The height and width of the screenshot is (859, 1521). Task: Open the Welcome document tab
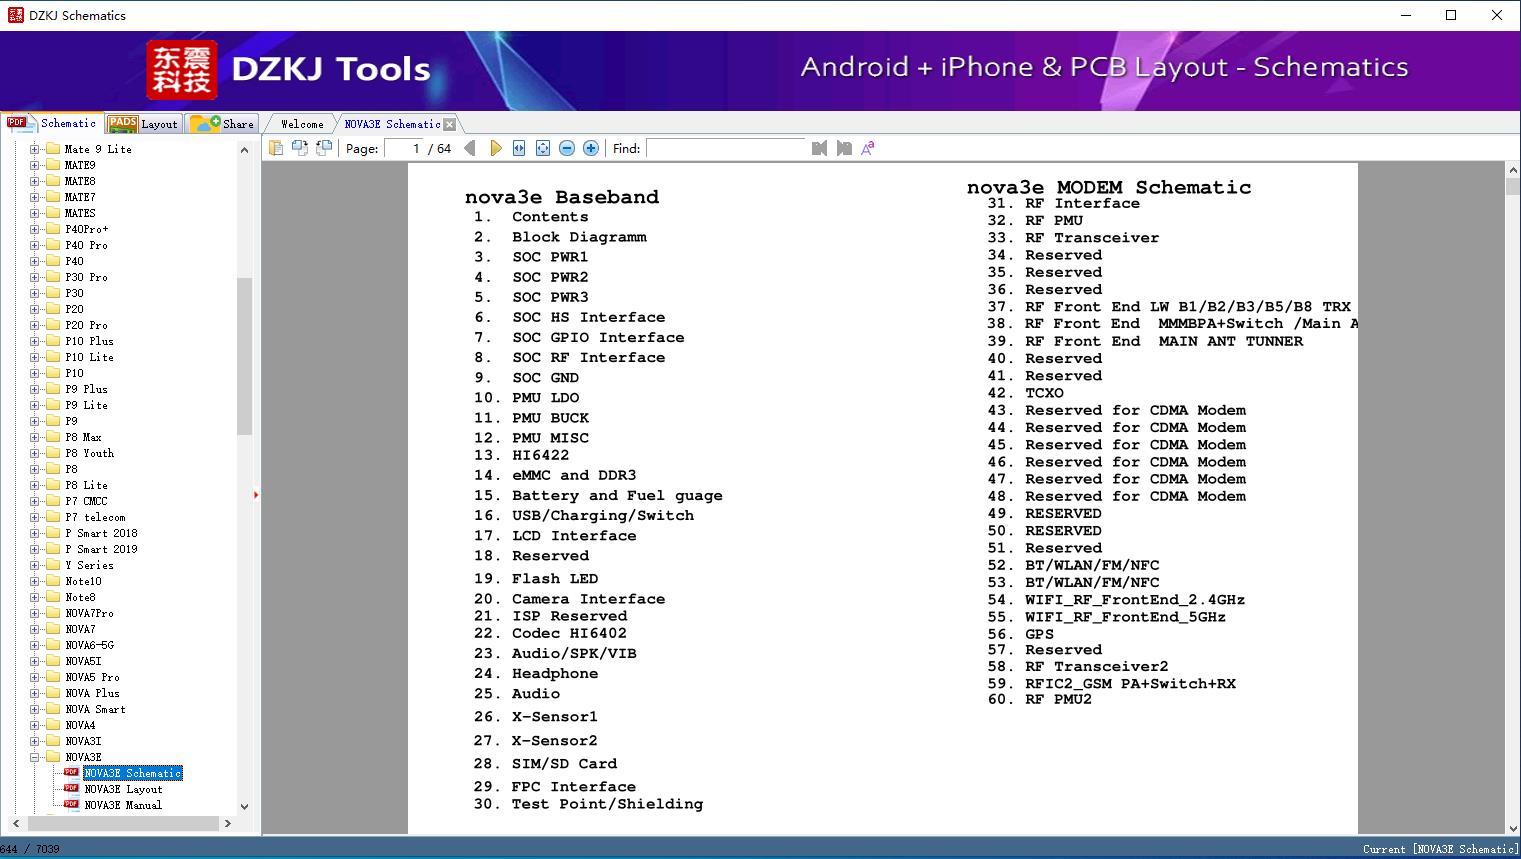click(302, 124)
